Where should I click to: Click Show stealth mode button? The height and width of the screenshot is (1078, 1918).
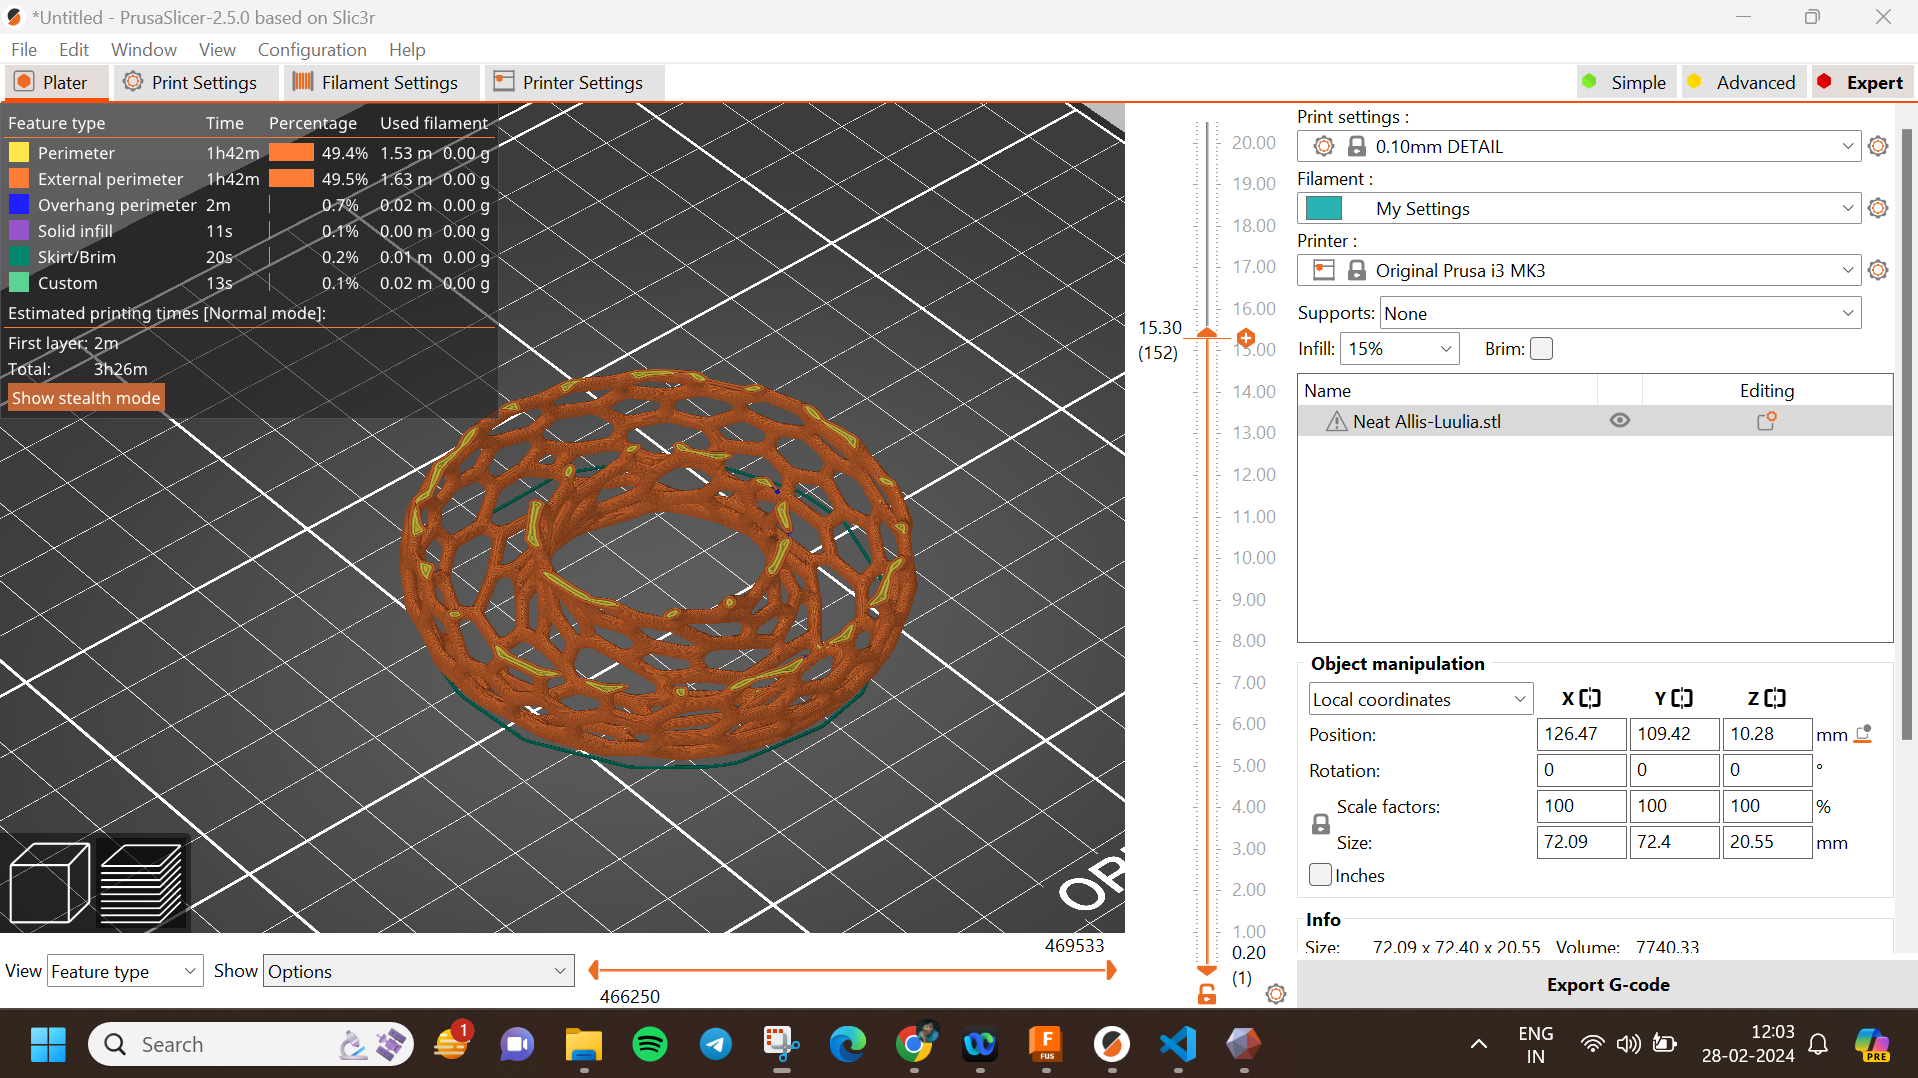86,398
